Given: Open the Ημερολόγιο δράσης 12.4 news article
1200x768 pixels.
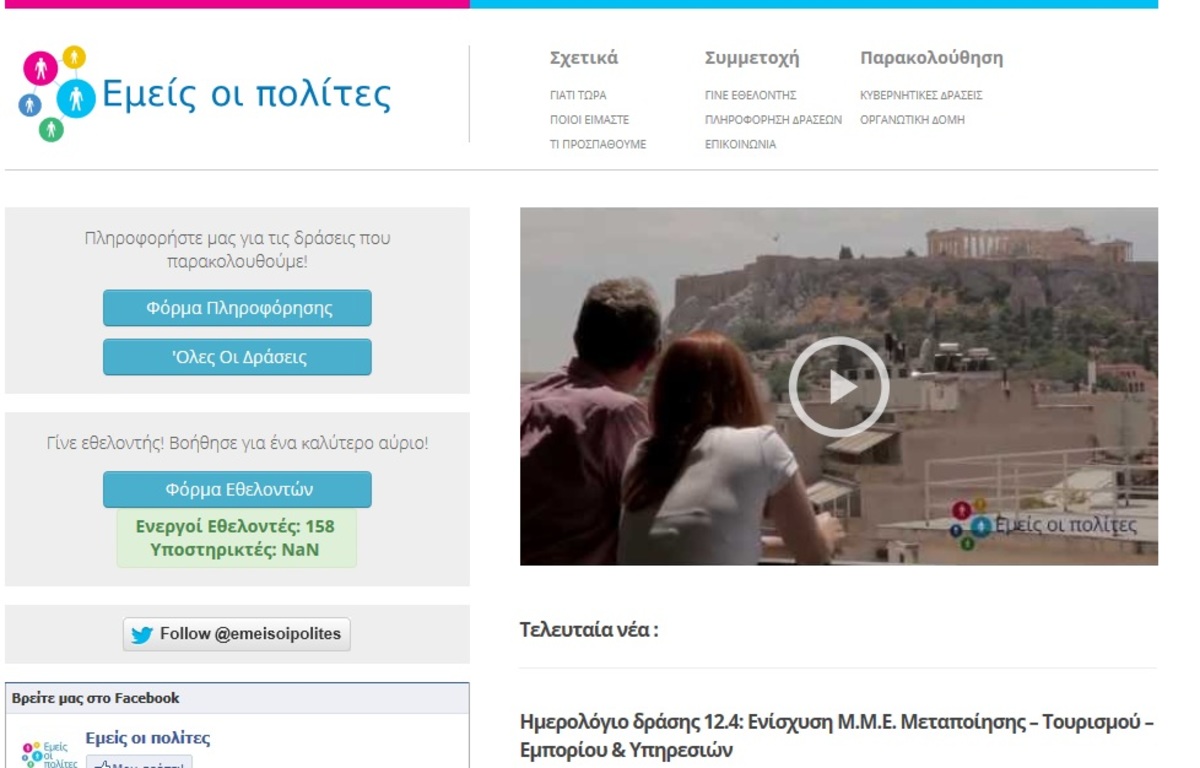Looking at the screenshot, I should click(837, 734).
